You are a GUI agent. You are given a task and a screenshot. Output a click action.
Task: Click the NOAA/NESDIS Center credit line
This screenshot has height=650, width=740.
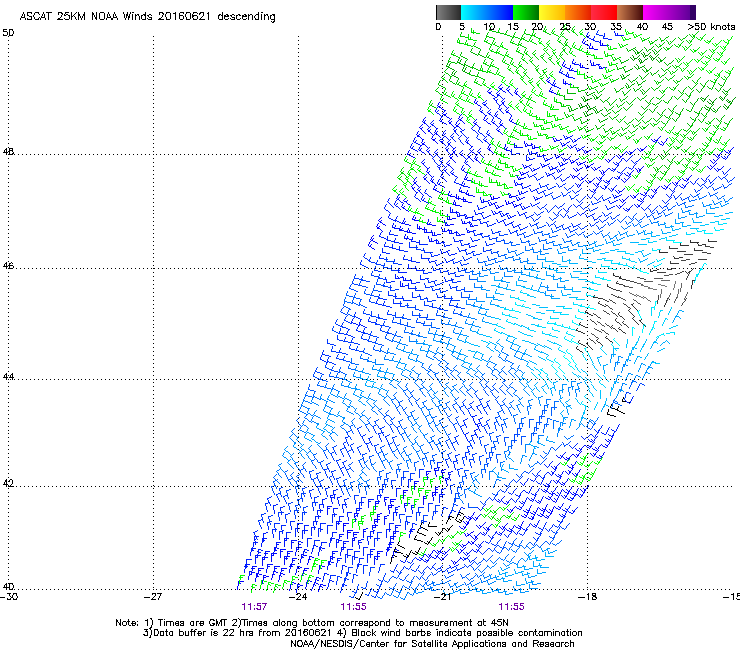click(x=432, y=644)
